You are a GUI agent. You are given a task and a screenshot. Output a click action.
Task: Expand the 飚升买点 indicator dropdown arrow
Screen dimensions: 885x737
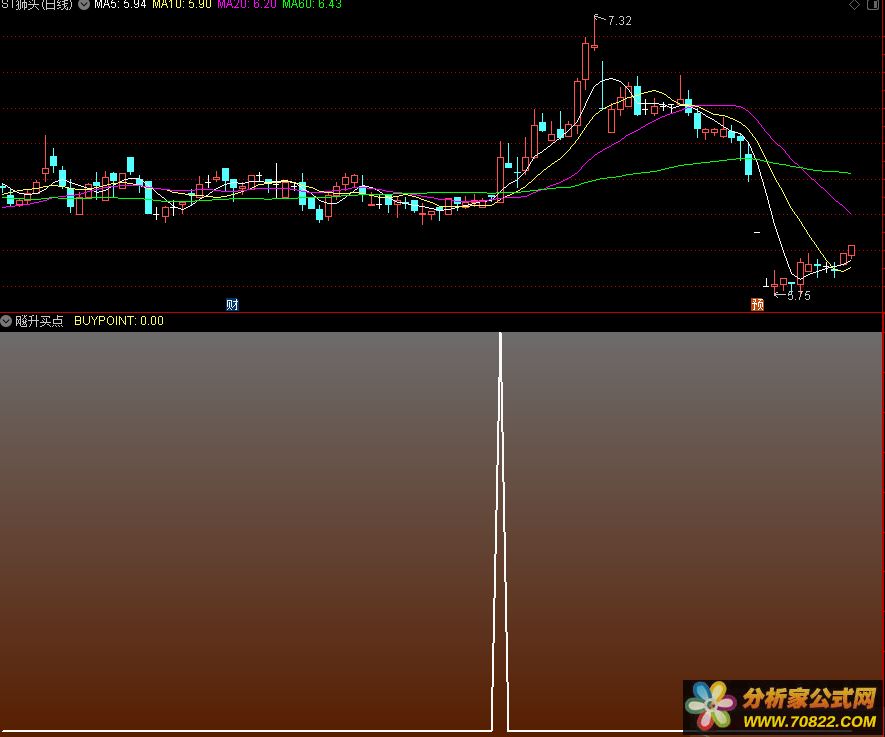pyautogui.click(x=7, y=321)
